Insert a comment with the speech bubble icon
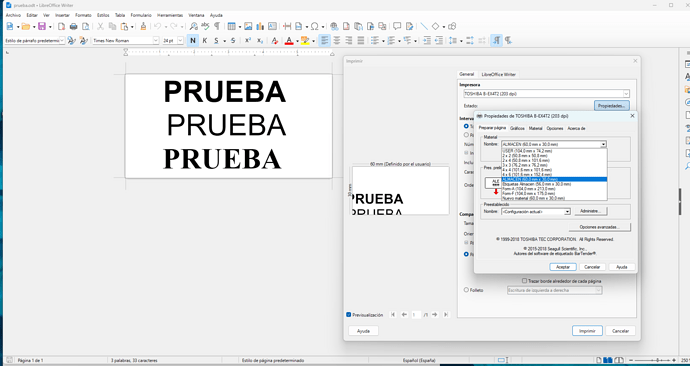The height and width of the screenshot is (366, 690). point(397,26)
